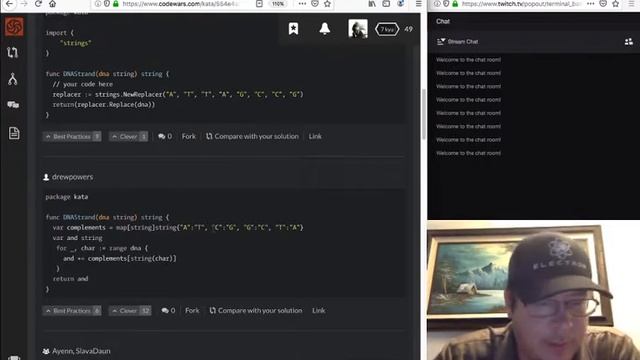Click the Pocket icon in Codewars address bar
Screen dimensions: 640x360
315,4
